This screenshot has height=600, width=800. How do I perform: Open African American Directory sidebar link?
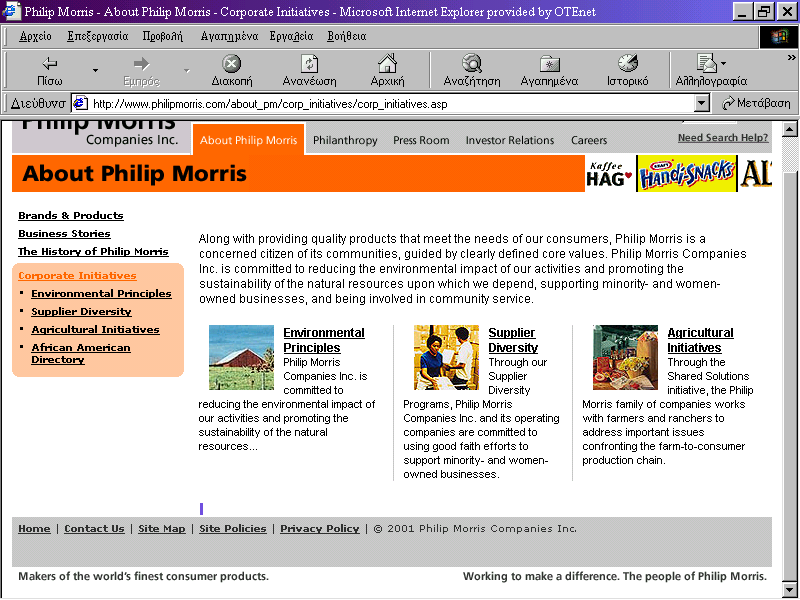(x=81, y=353)
